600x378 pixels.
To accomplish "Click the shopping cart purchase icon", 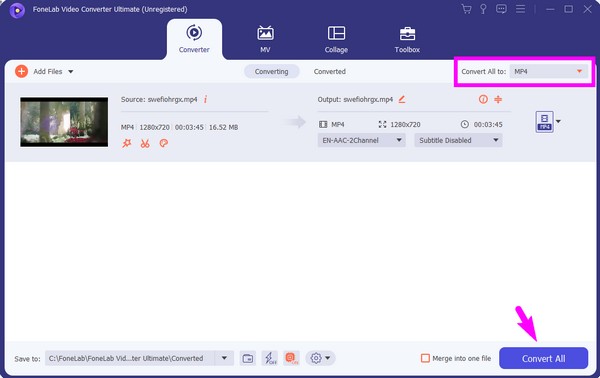I will pyautogui.click(x=466, y=9).
